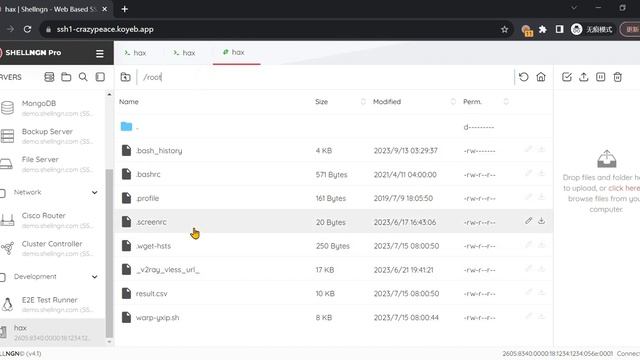Image resolution: width=640 pixels, height=360 pixels.
Task: Select the MongoDB server
Action: click(x=52, y=108)
